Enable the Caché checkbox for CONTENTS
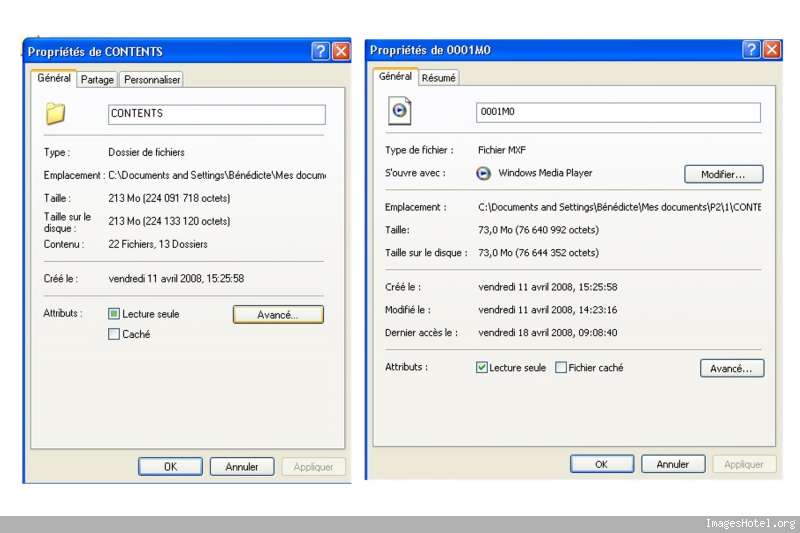This screenshot has width=800, height=533. [114, 335]
